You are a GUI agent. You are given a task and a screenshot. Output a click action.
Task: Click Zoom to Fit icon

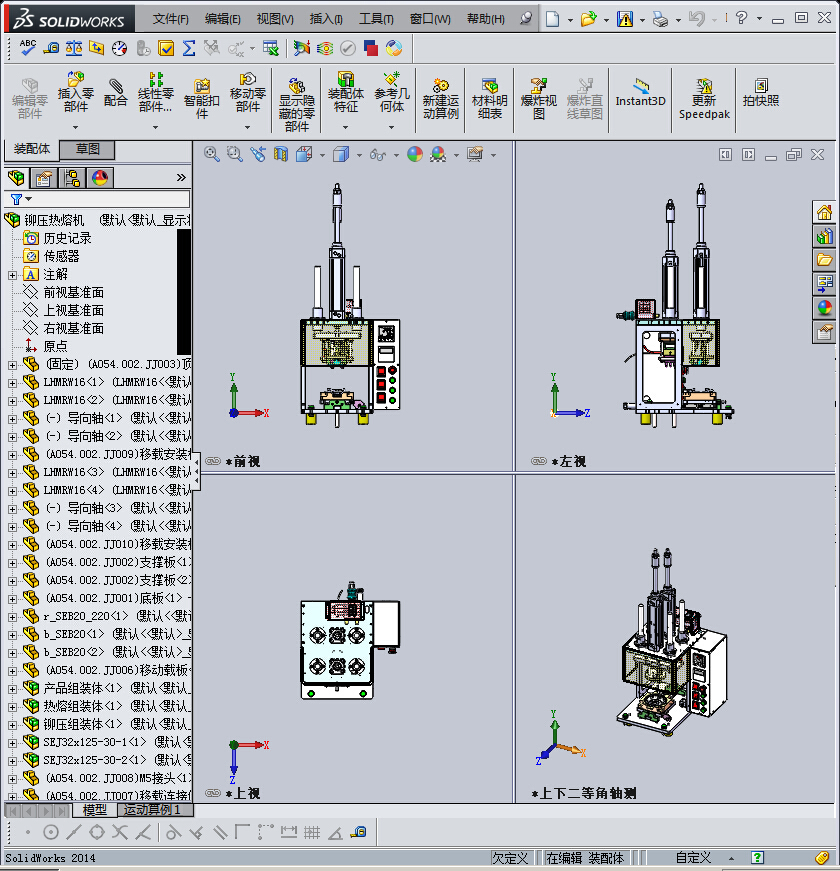[211, 154]
